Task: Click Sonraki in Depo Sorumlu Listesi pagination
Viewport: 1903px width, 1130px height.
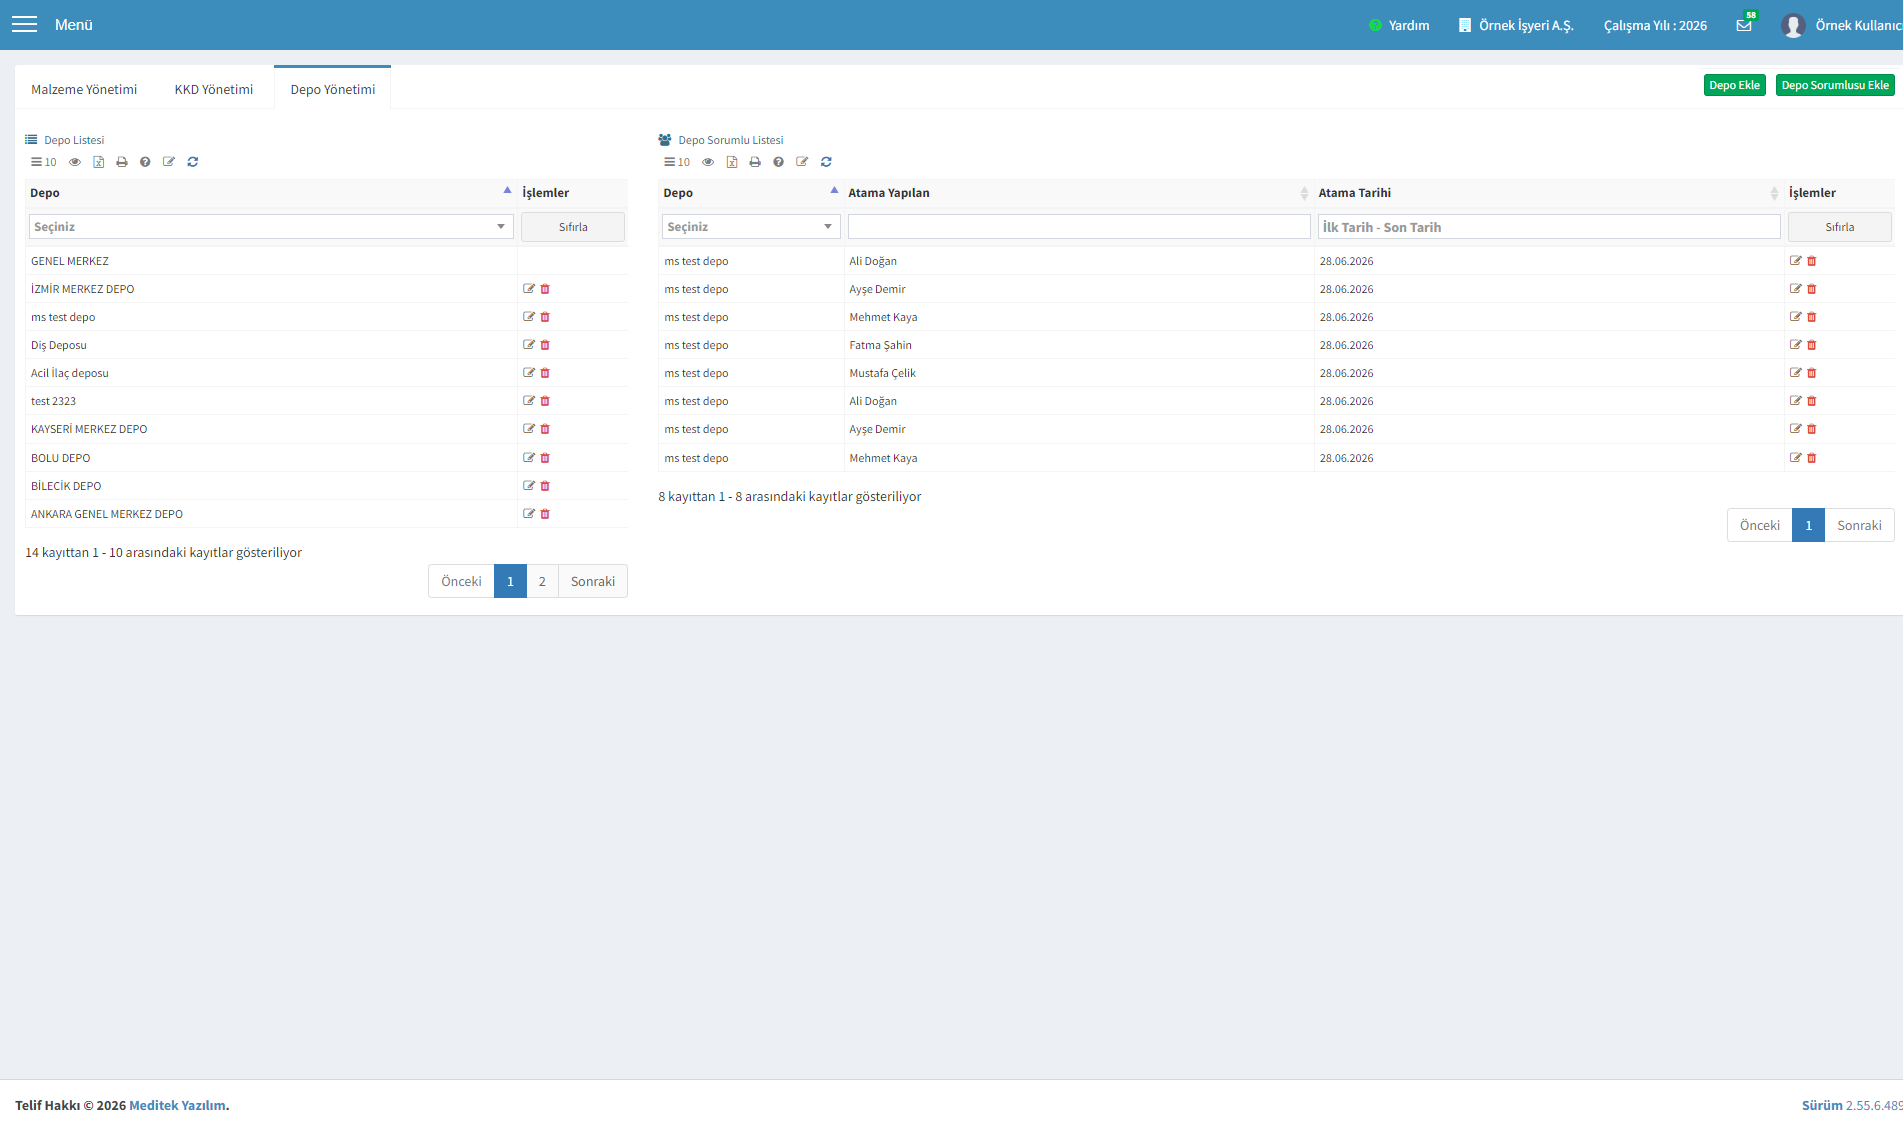Action: click(x=1859, y=525)
